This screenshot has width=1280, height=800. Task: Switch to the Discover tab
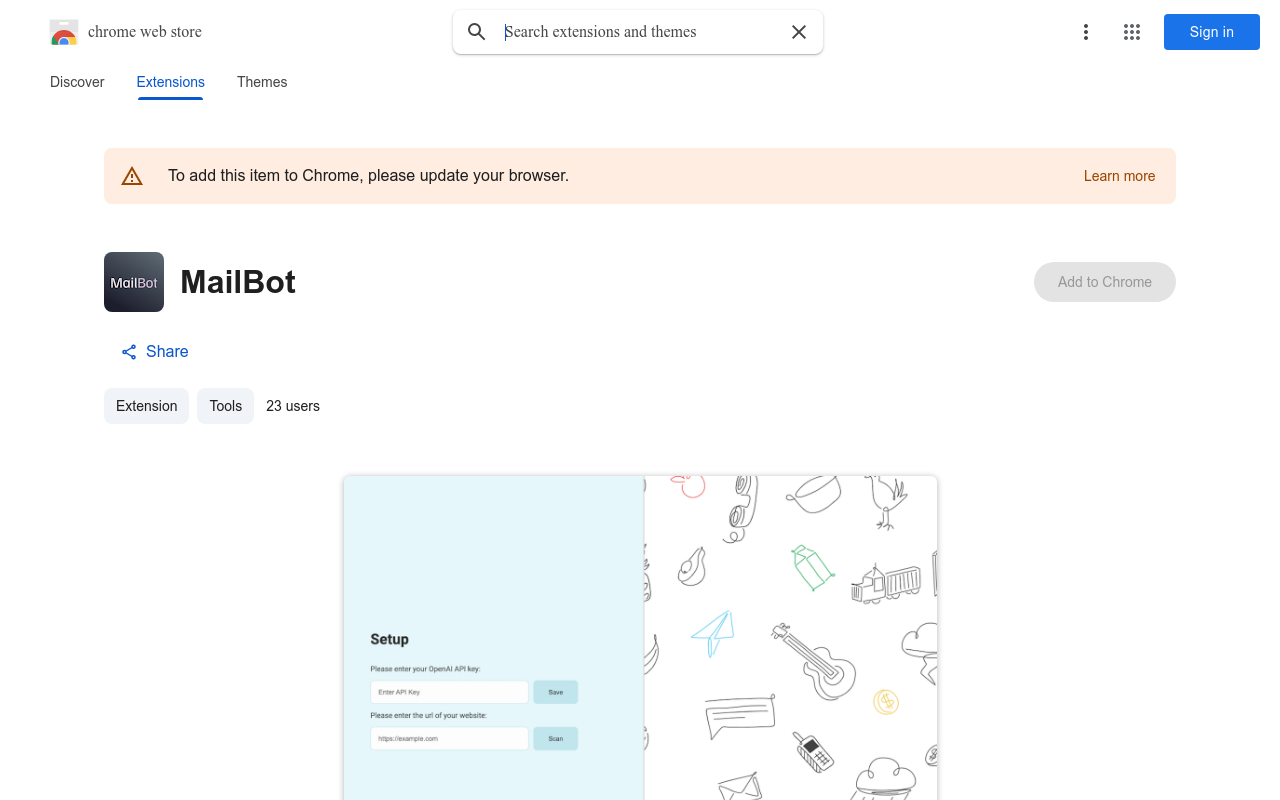77,82
